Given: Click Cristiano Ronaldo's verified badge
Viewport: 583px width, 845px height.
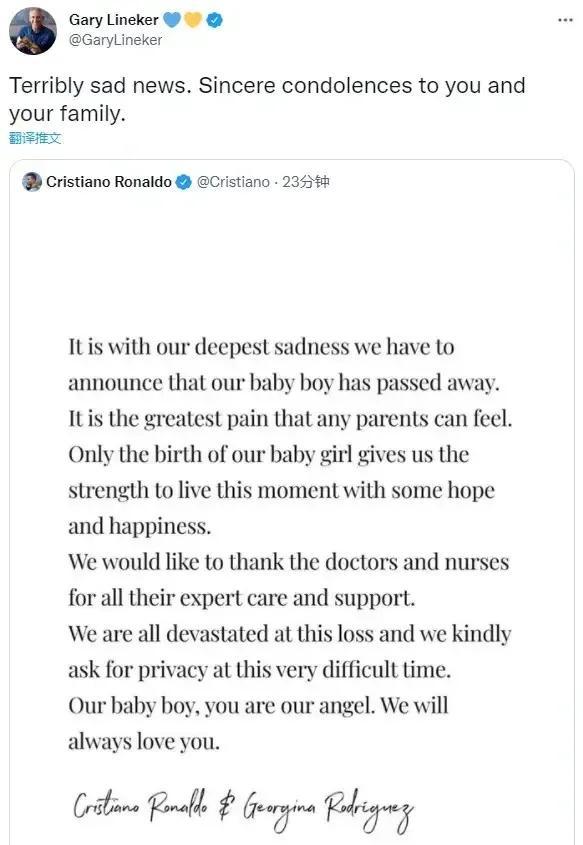Looking at the screenshot, I should tap(184, 182).
